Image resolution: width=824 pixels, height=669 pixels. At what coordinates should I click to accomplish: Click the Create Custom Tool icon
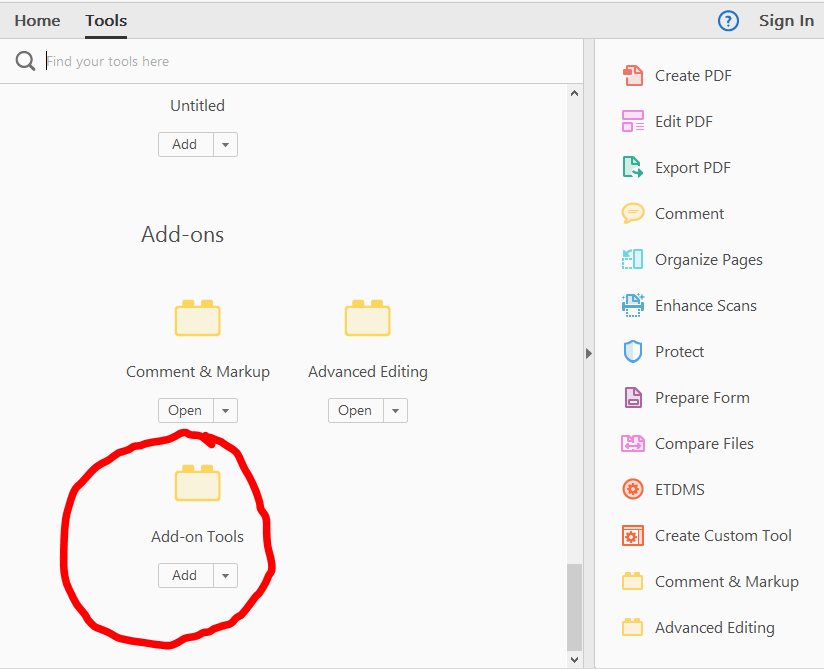pos(633,535)
